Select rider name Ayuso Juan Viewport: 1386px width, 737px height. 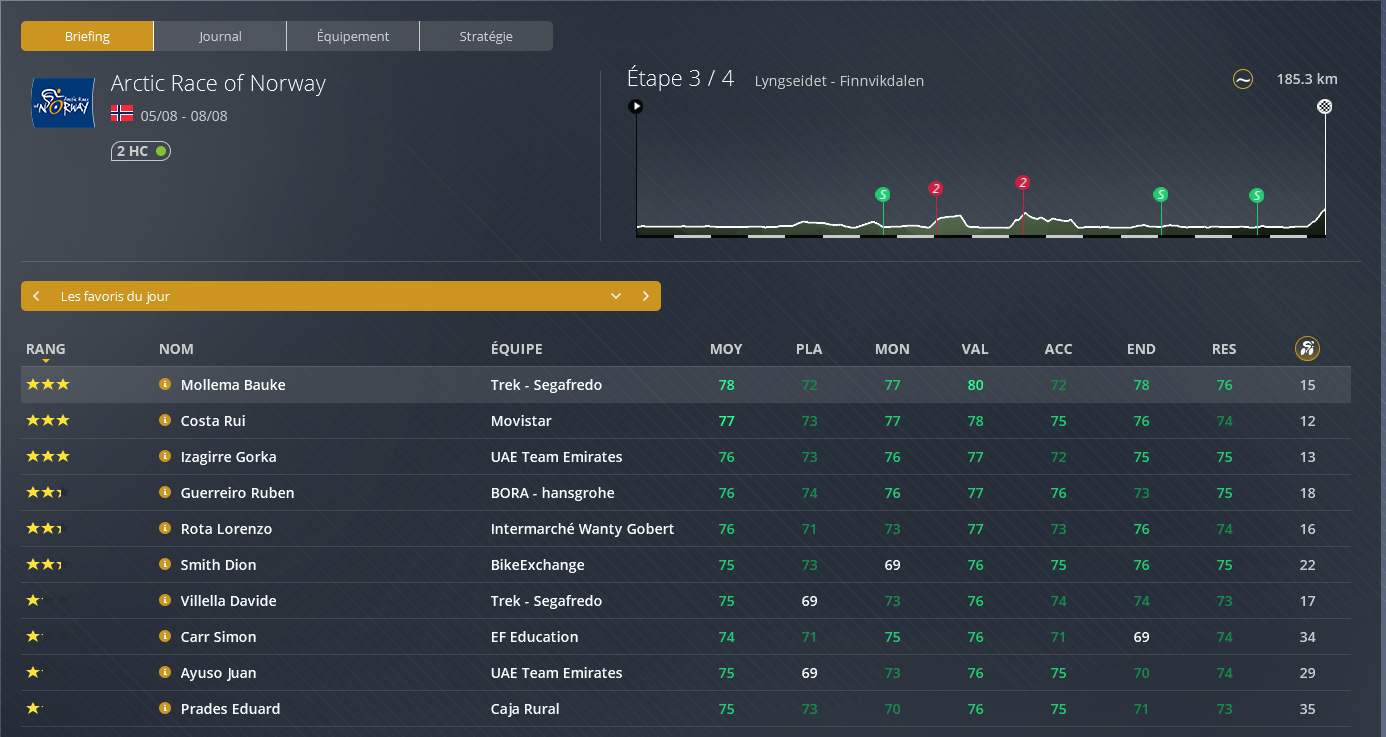(x=219, y=673)
